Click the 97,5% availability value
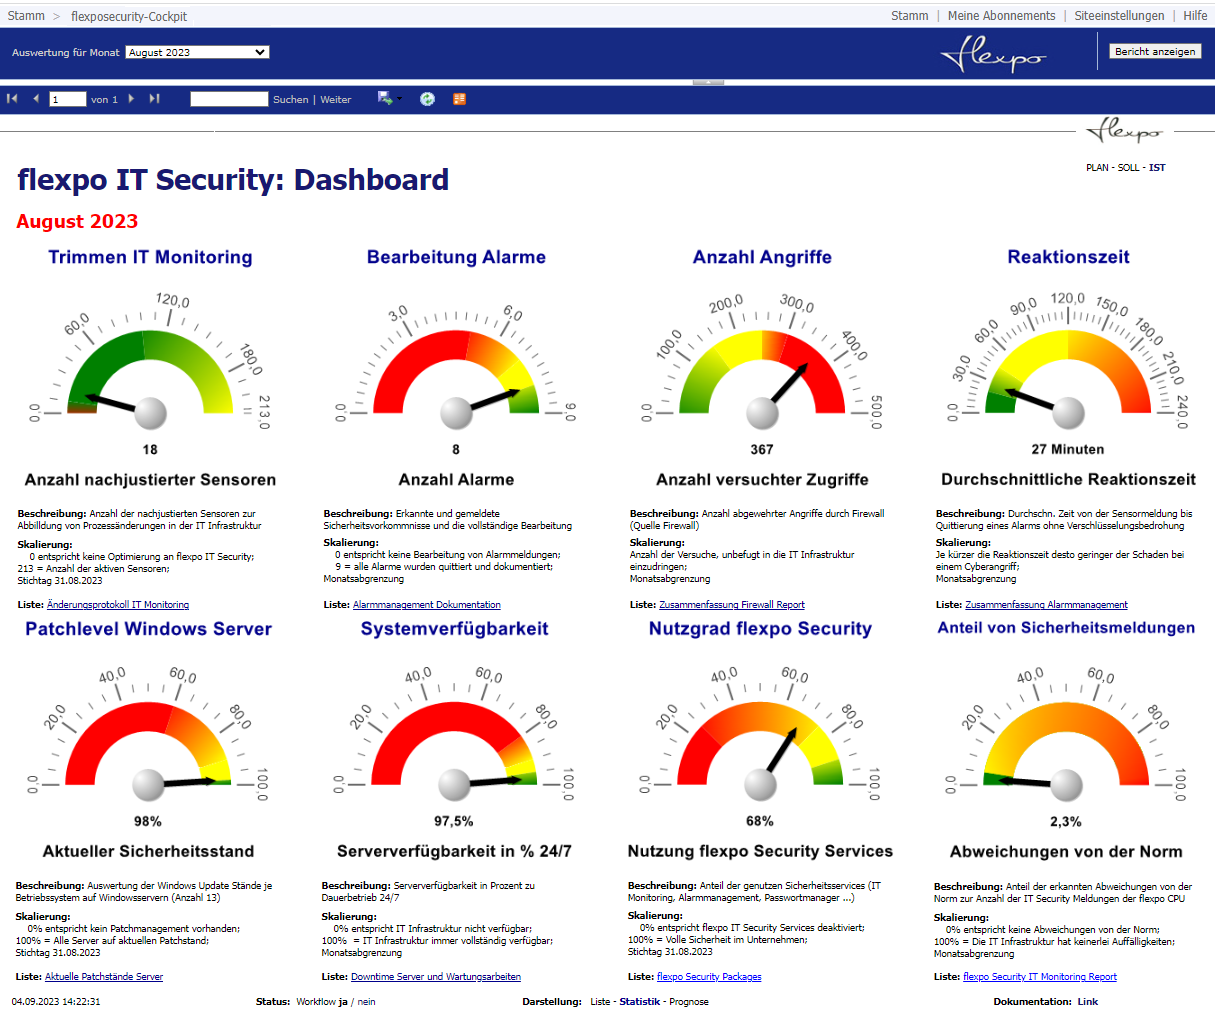1218x1016 pixels. (x=454, y=822)
